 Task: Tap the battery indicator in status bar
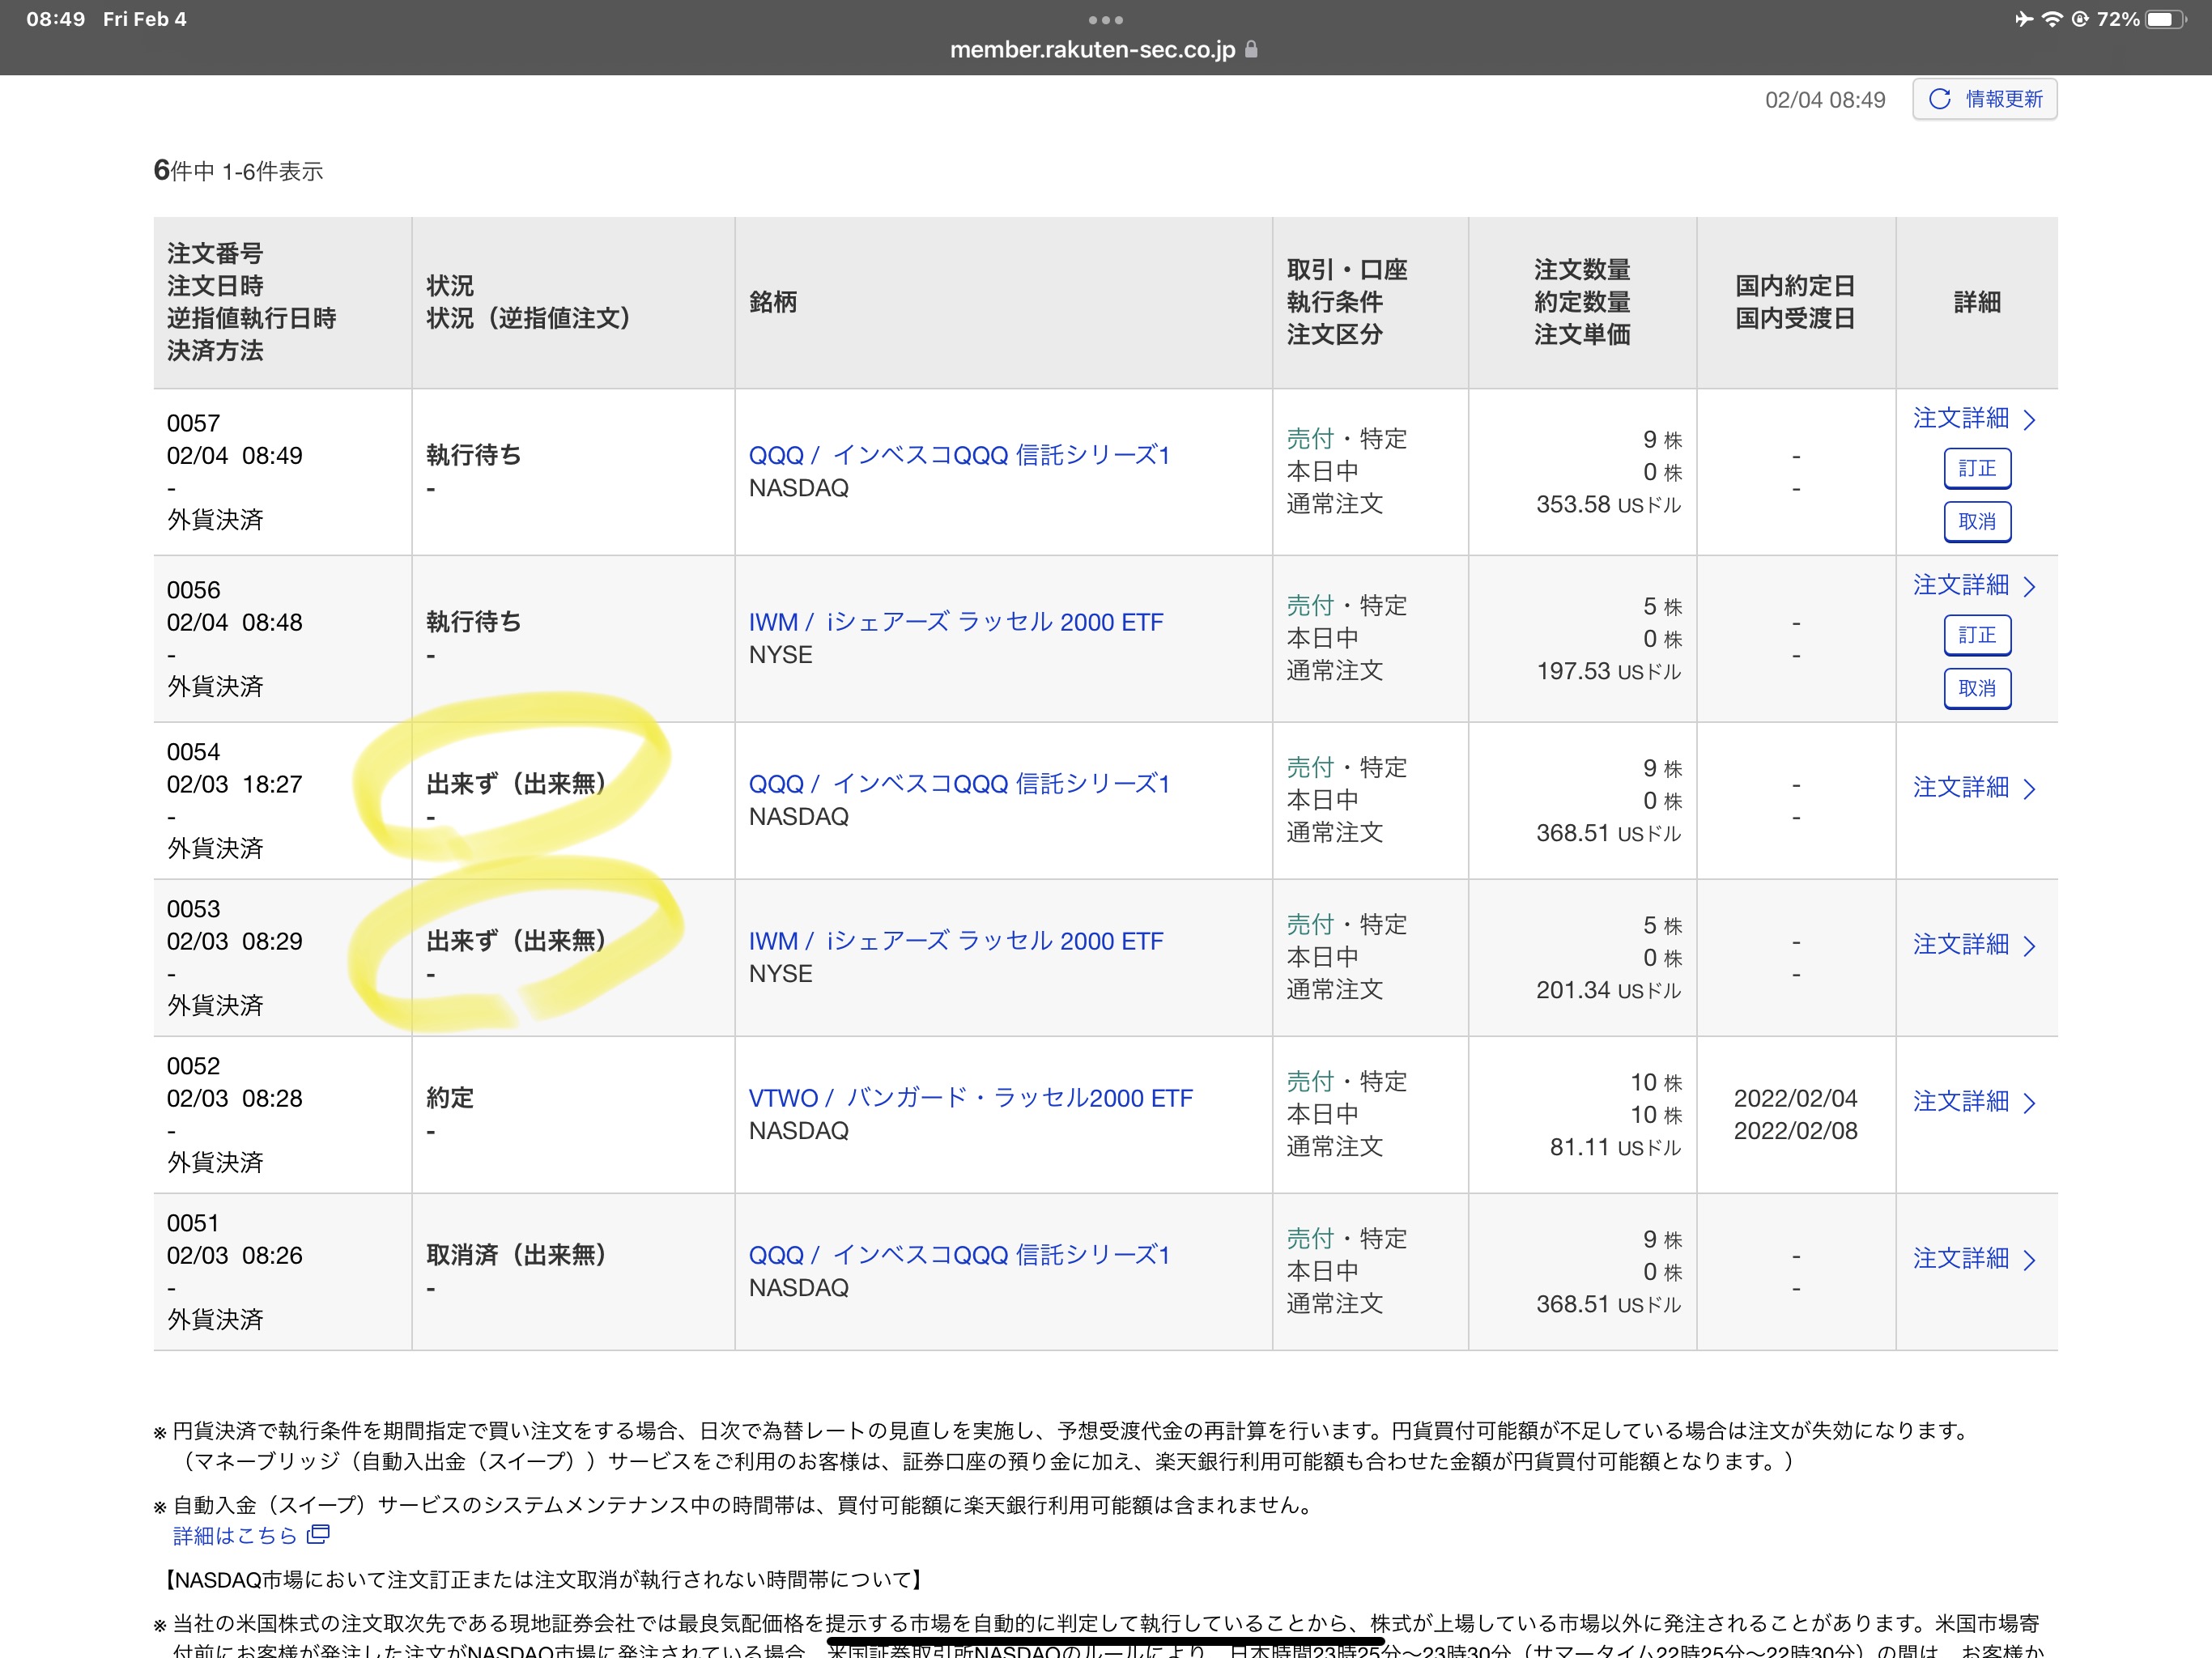click(x=2165, y=19)
